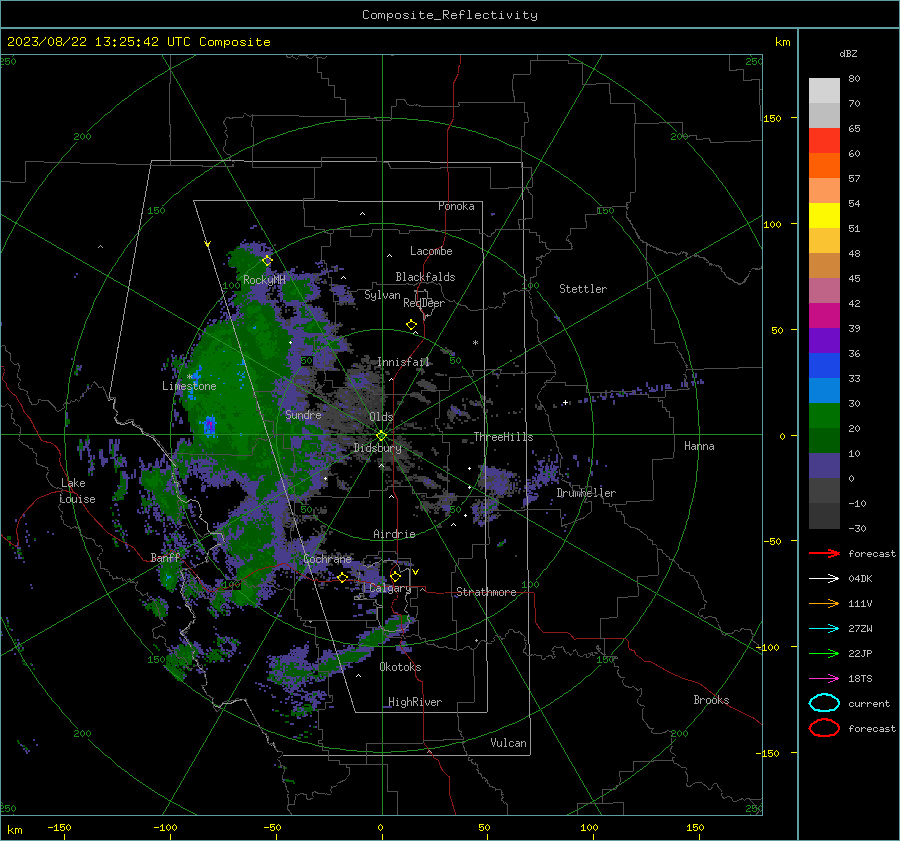The height and width of the screenshot is (841, 900).
Task: Click the Hanna label
Action: click(x=699, y=446)
